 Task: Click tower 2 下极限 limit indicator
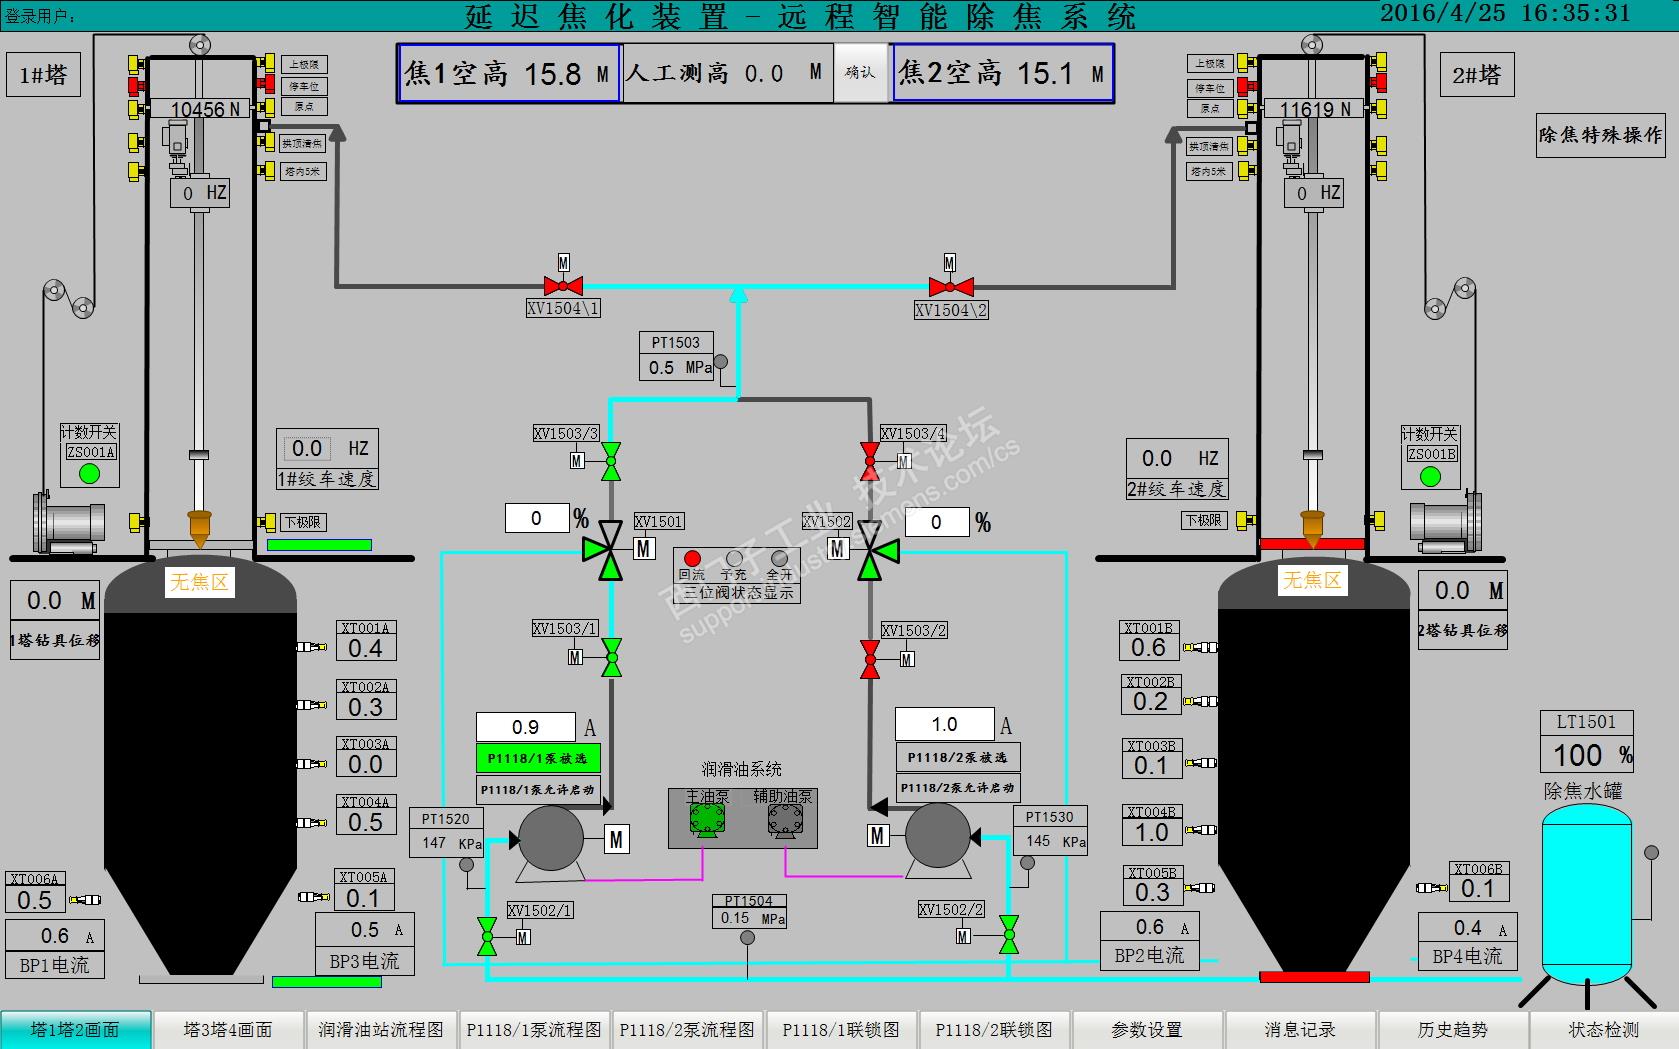[1204, 520]
